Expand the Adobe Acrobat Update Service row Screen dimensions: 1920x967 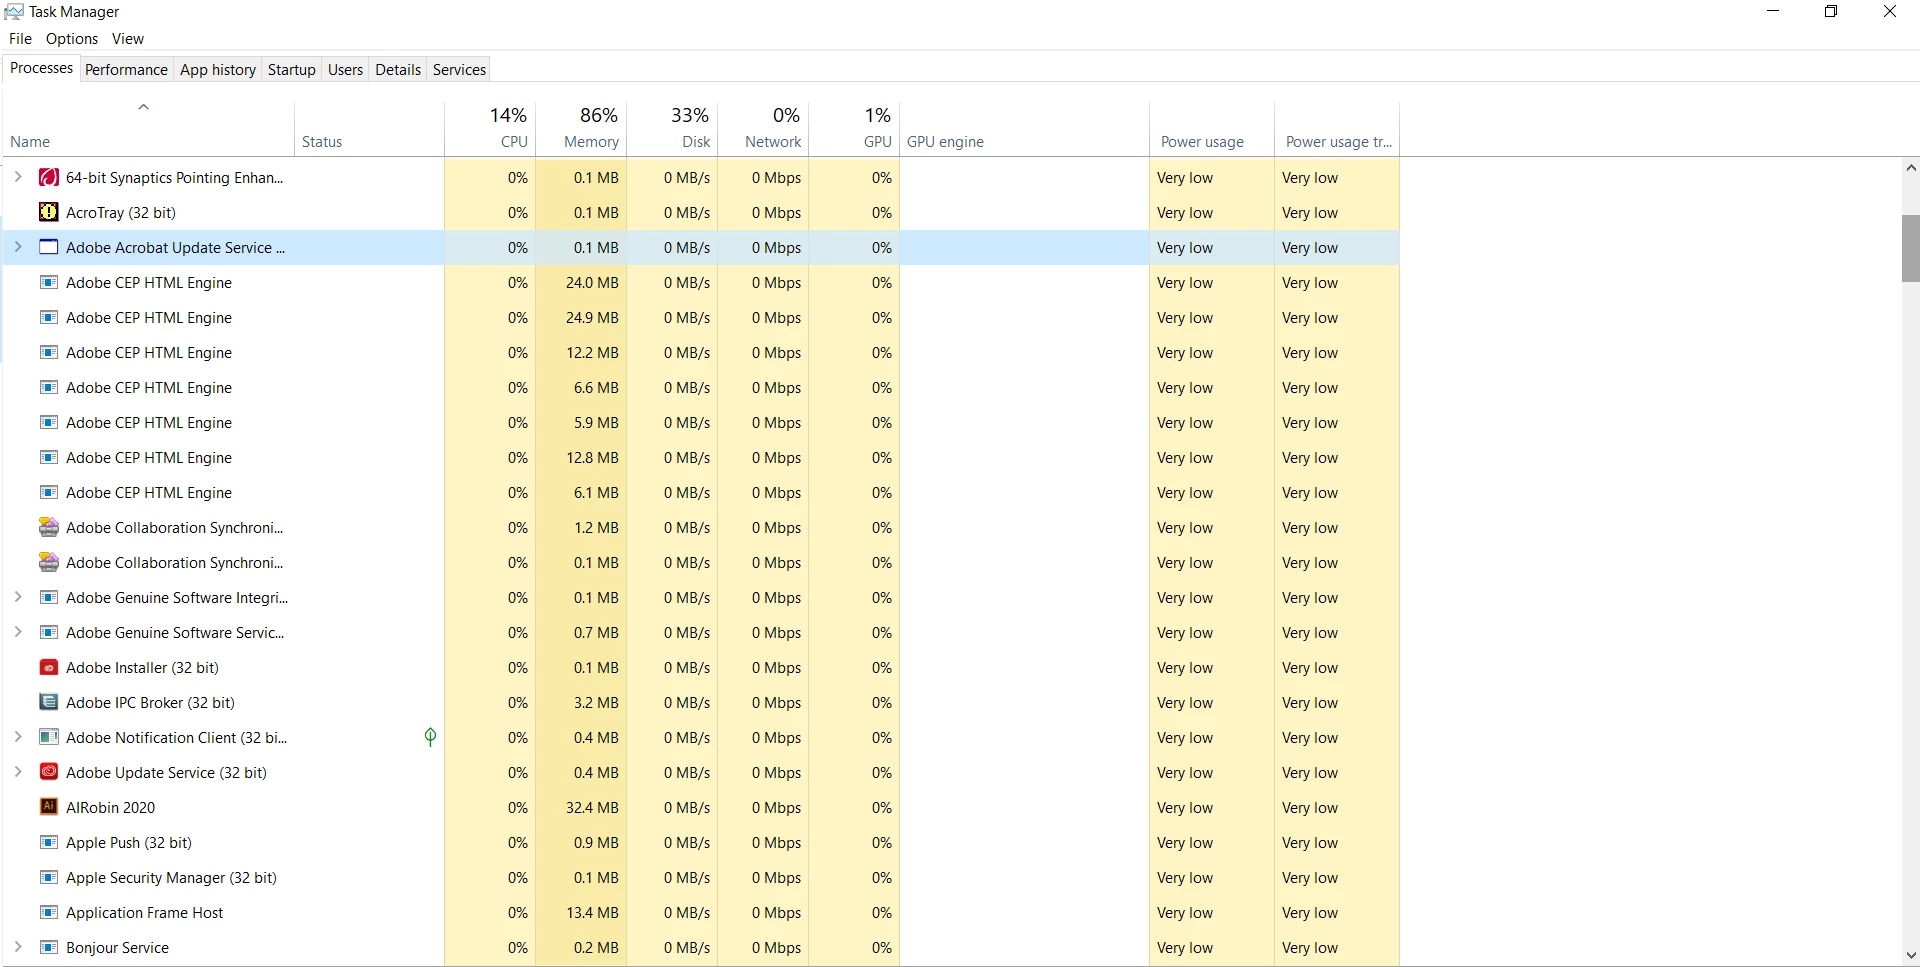tap(18, 247)
